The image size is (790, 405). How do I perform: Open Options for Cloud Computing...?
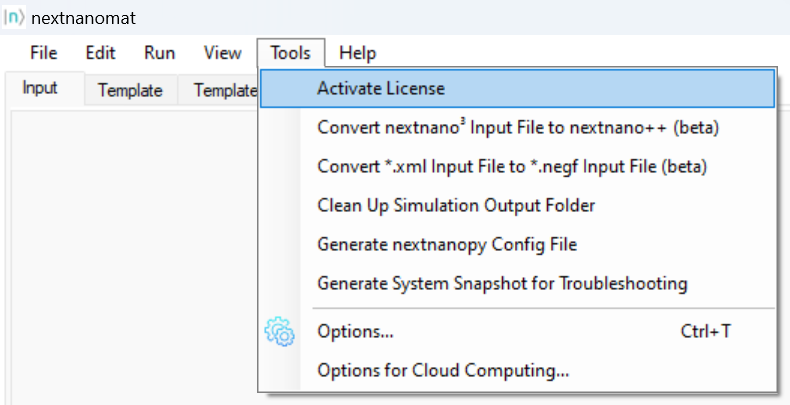point(443,370)
